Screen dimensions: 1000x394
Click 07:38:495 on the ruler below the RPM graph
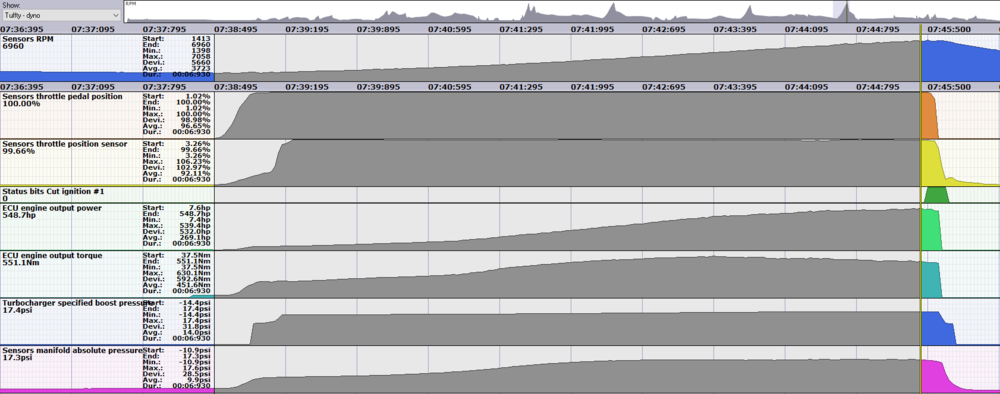(x=235, y=87)
